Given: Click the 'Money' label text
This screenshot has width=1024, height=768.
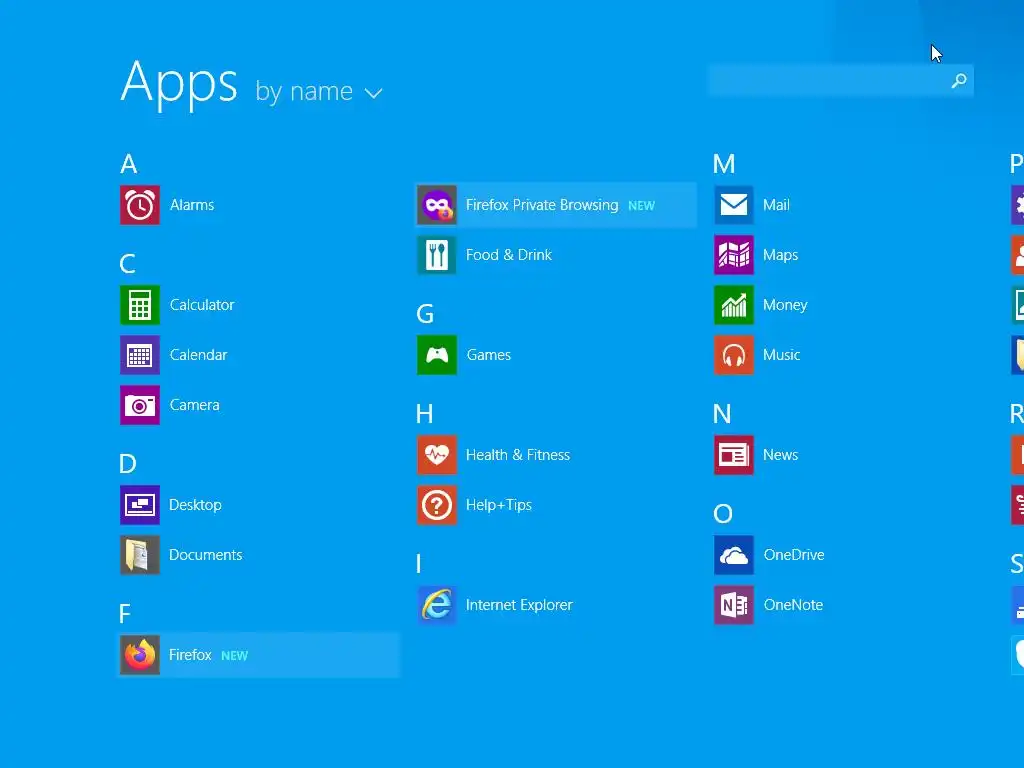Looking at the screenshot, I should [785, 305].
